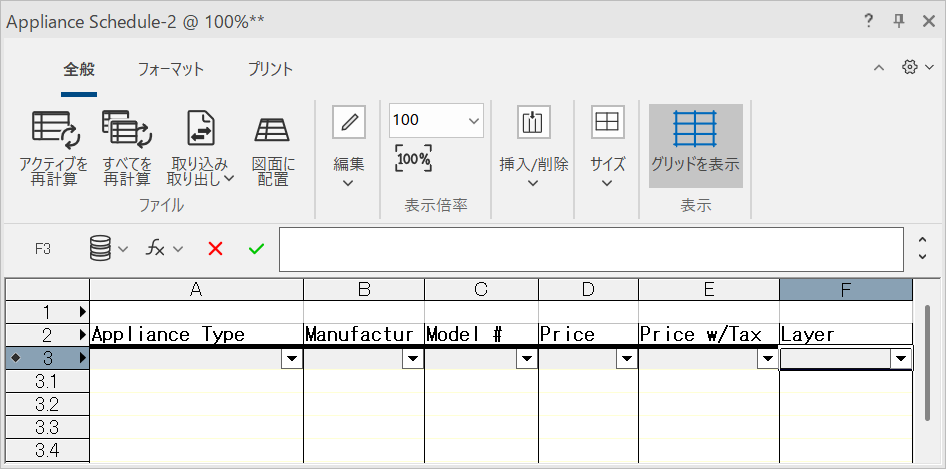The image size is (946, 469).
Task: Click the 100% zoom reset icon
Action: (x=413, y=159)
